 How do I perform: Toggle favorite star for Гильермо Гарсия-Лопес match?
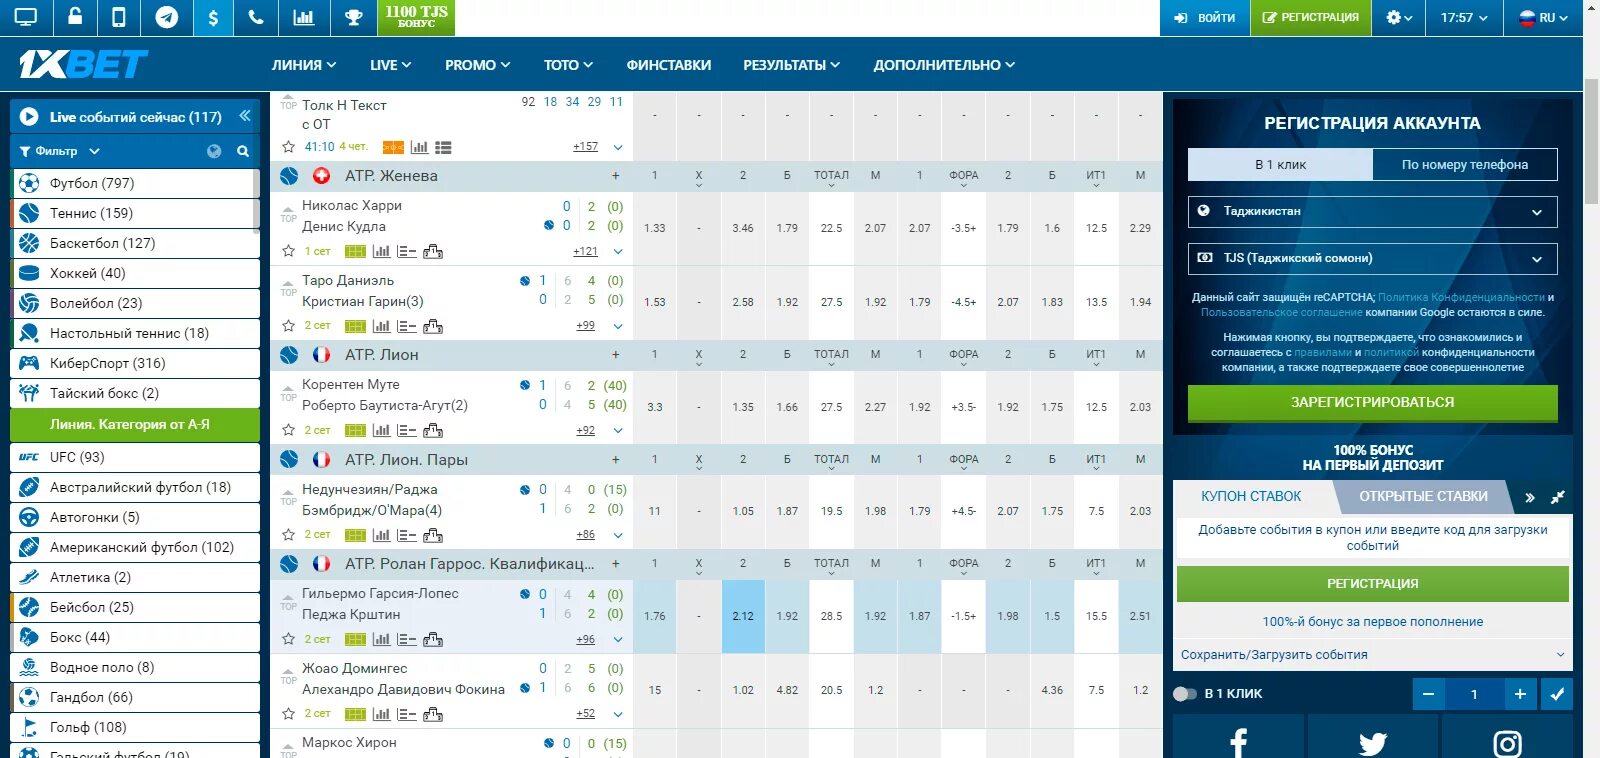pyautogui.click(x=288, y=638)
